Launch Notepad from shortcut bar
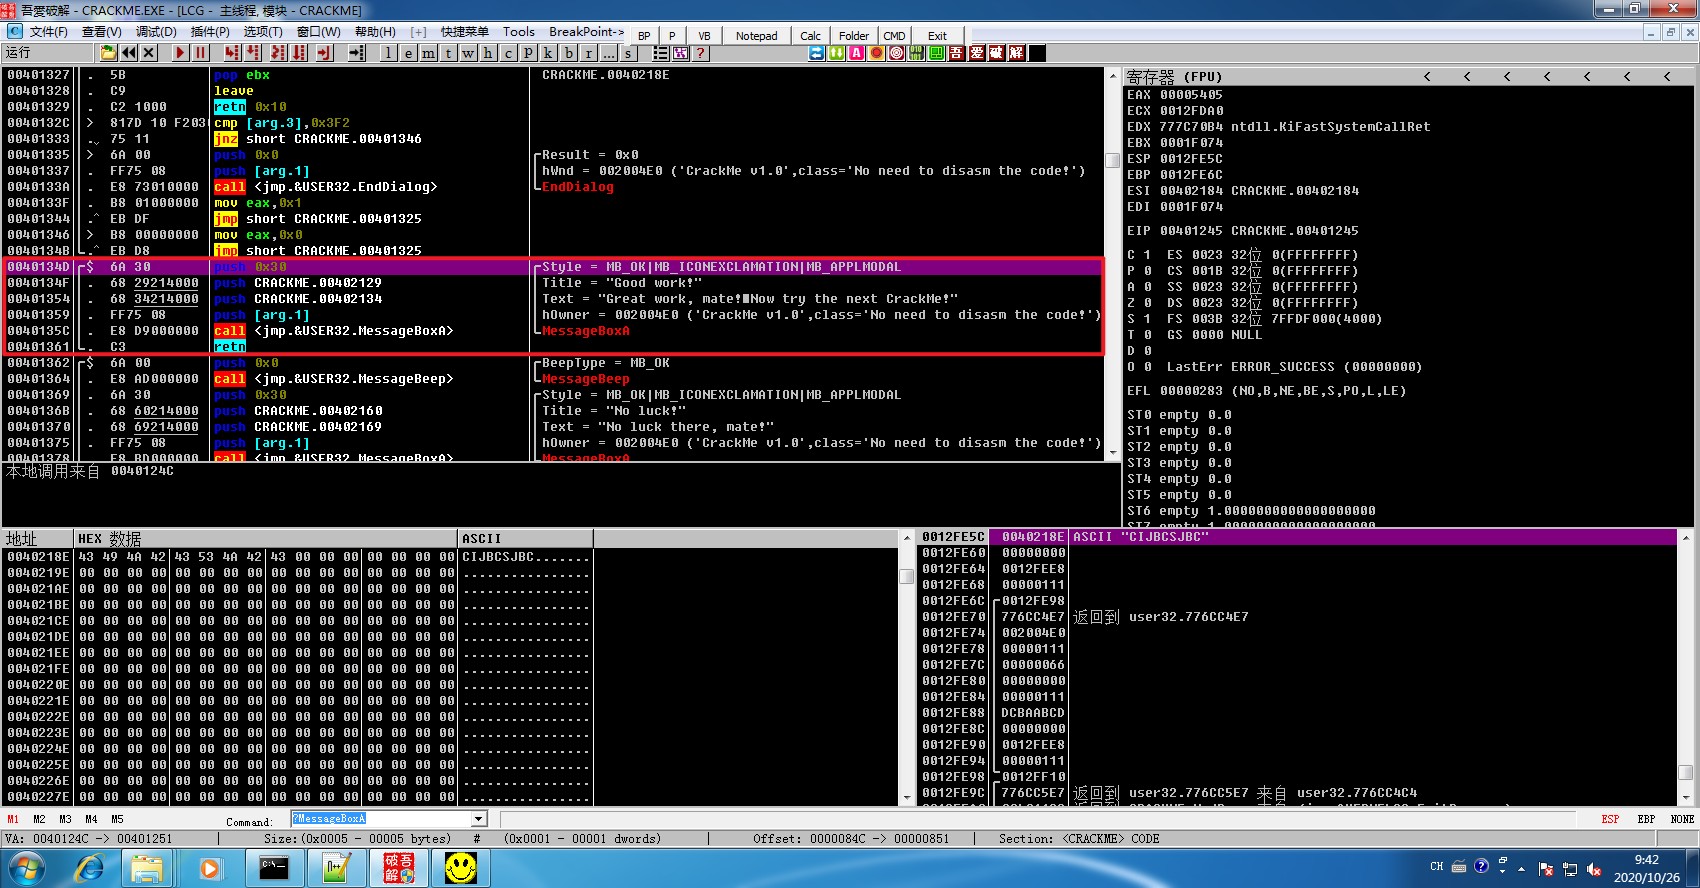This screenshot has width=1700, height=888. [x=756, y=36]
